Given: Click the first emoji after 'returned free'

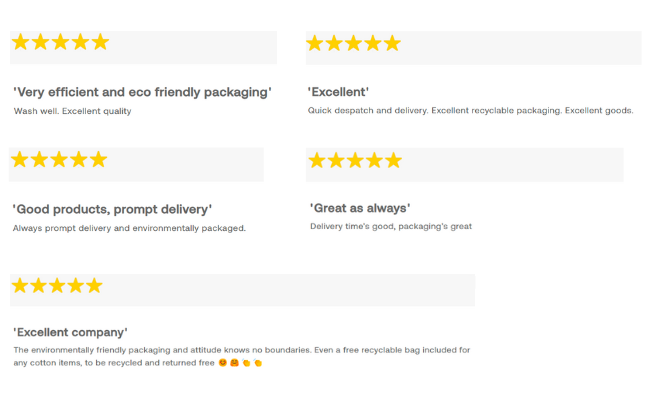Looking at the screenshot, I should pyautogui.click(x=222, y=363).
